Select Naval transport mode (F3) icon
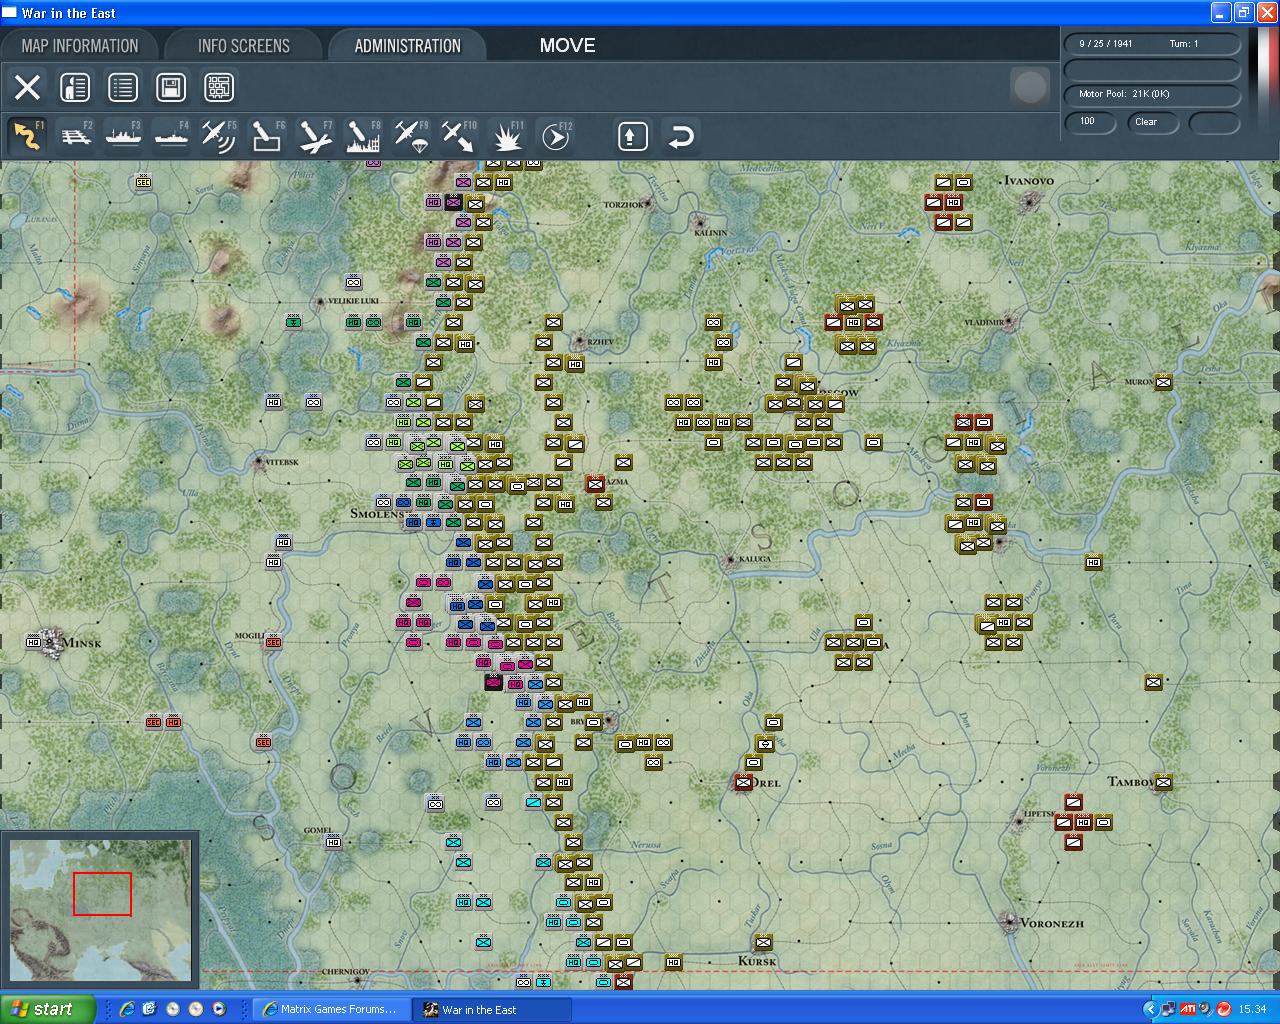 (x=124, y=136)
